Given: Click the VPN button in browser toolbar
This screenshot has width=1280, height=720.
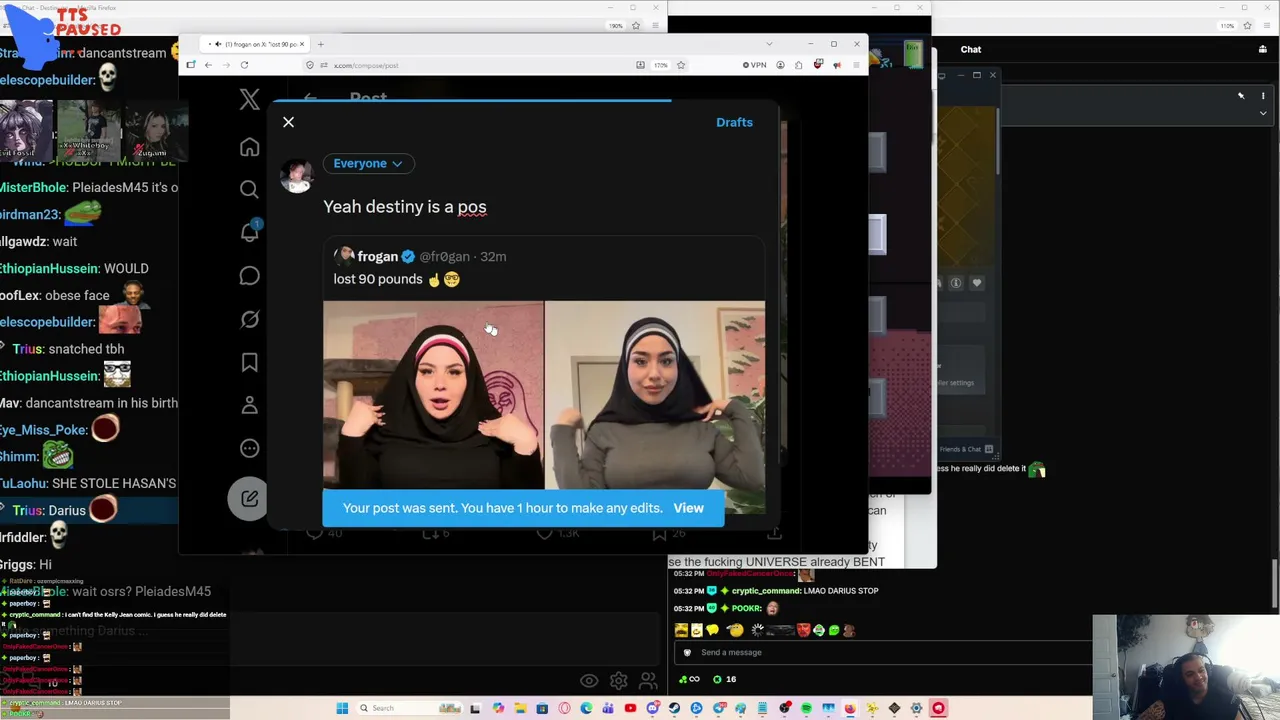Looking at the screenshot, I should (755, 65).
